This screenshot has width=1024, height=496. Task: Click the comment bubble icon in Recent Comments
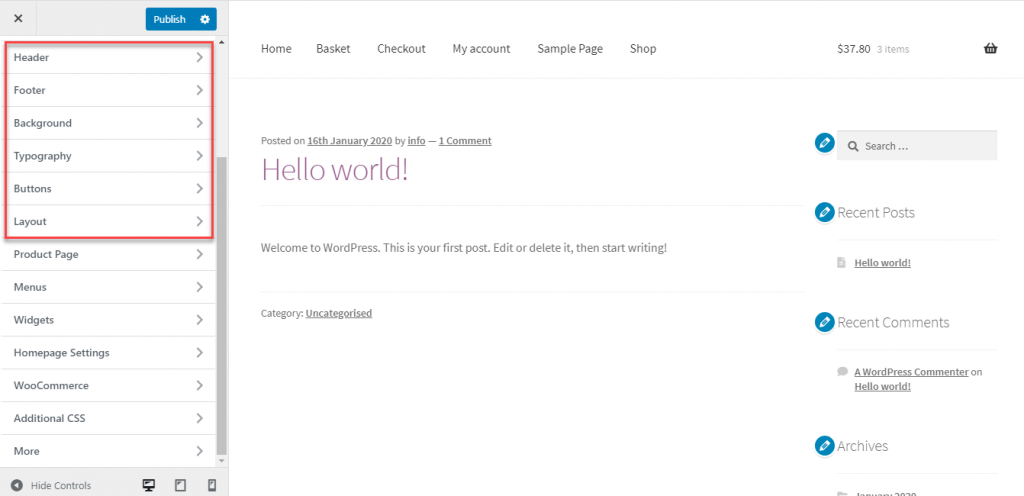click(842, 371)
